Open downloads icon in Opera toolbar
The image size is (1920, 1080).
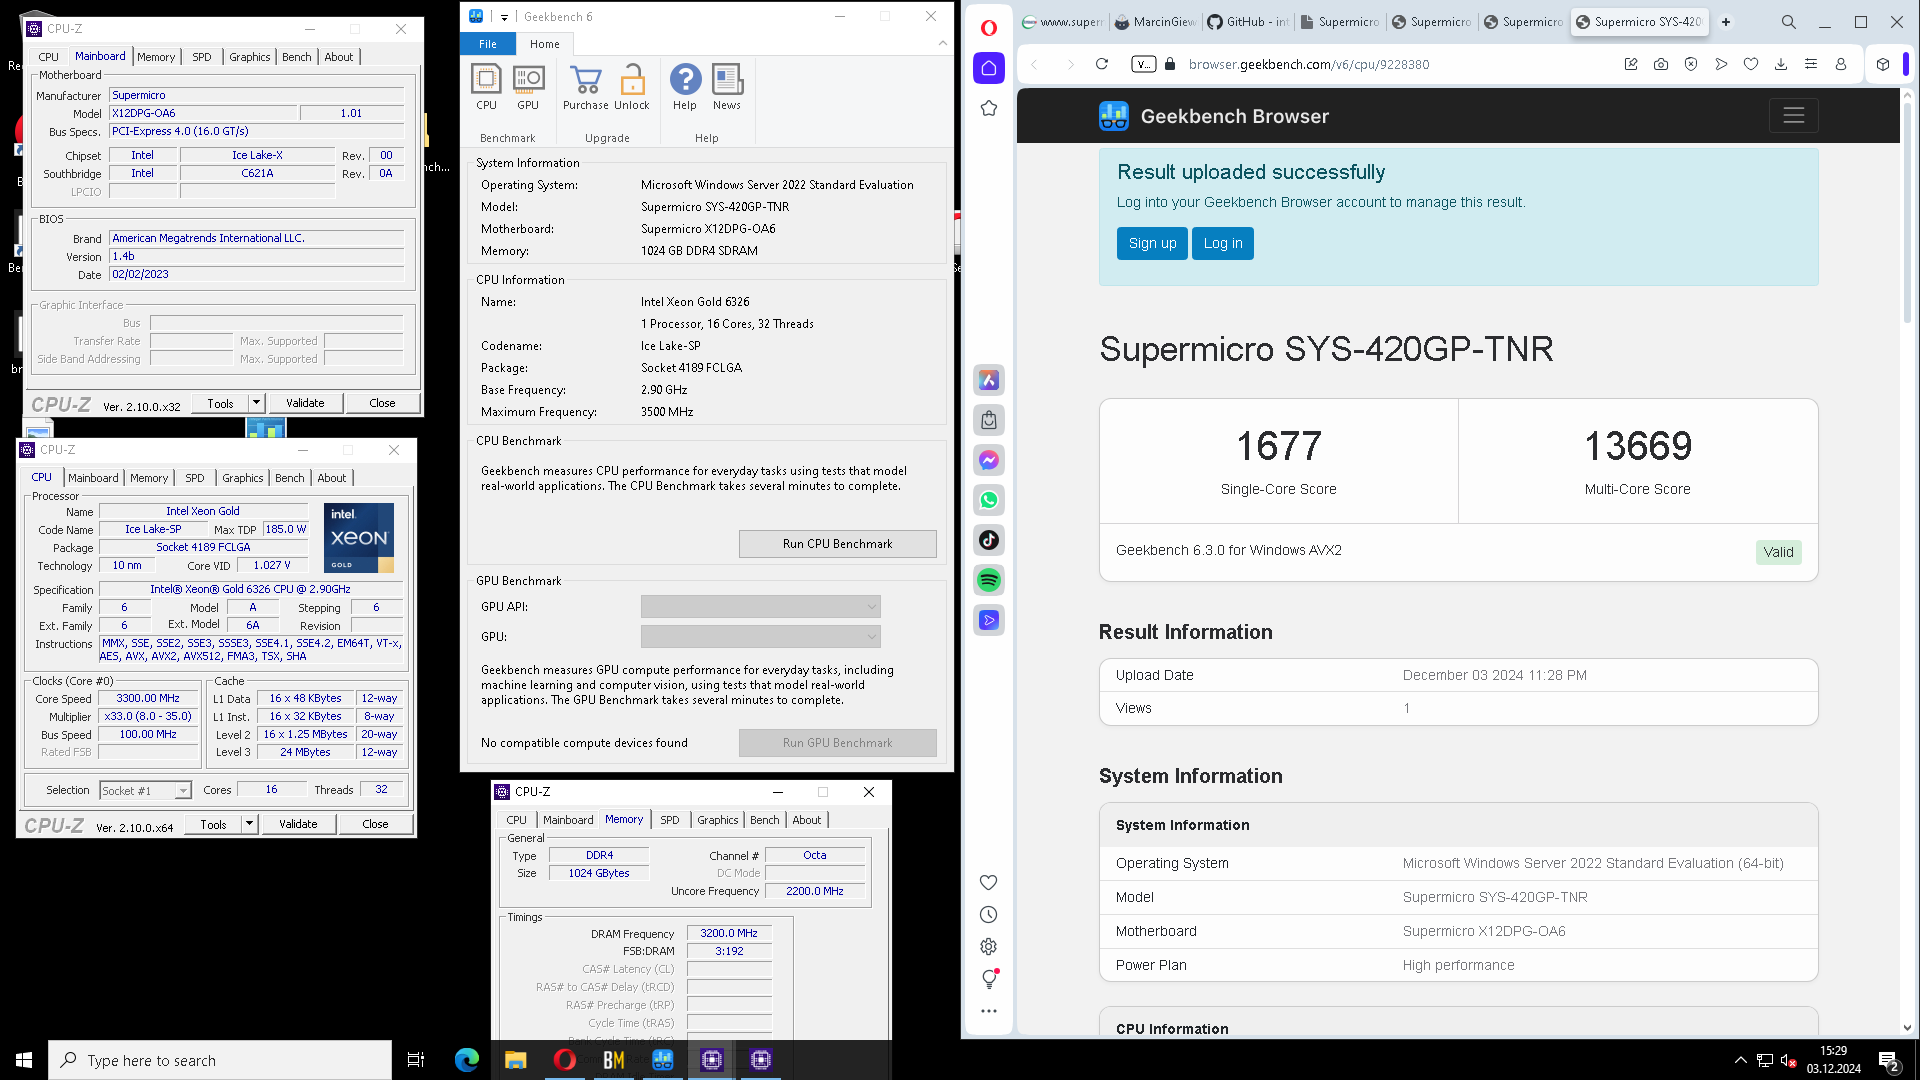(x=1781, y=64)
